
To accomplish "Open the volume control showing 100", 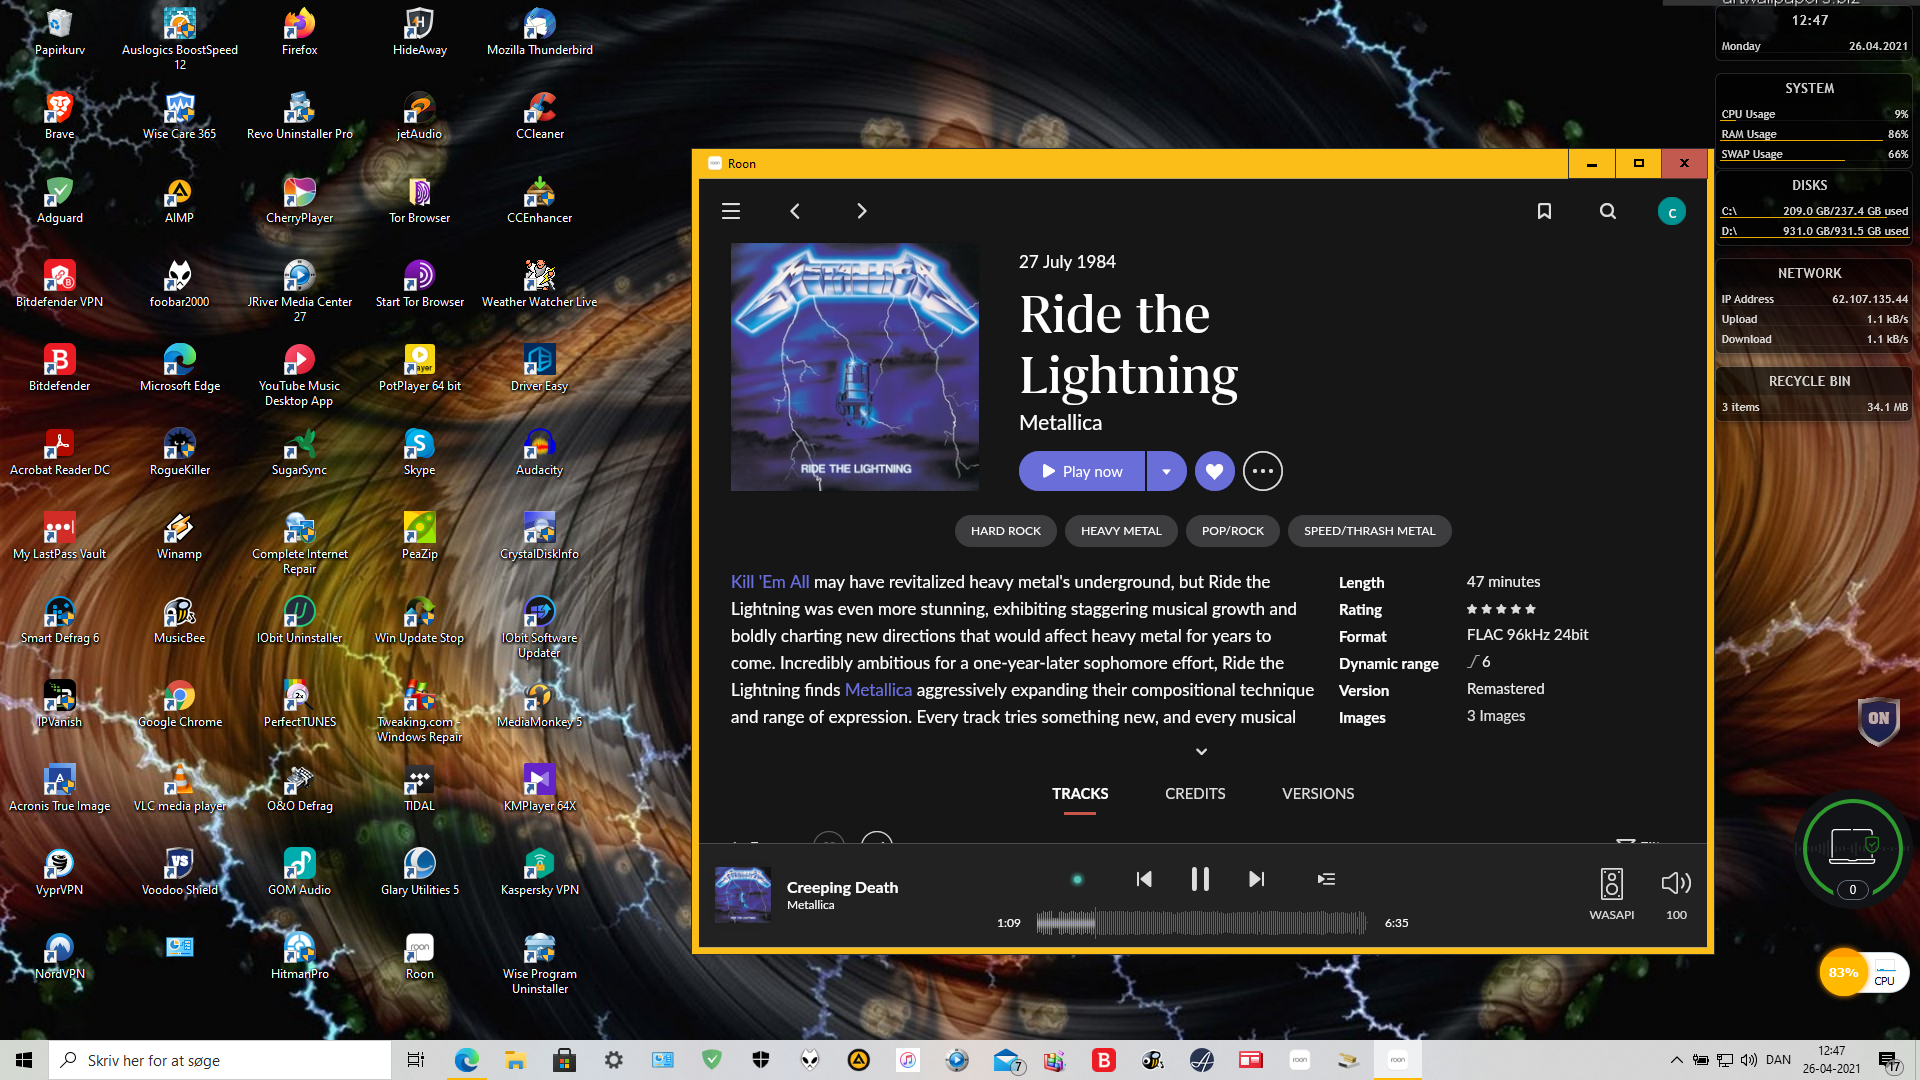I will (1676, 884).
